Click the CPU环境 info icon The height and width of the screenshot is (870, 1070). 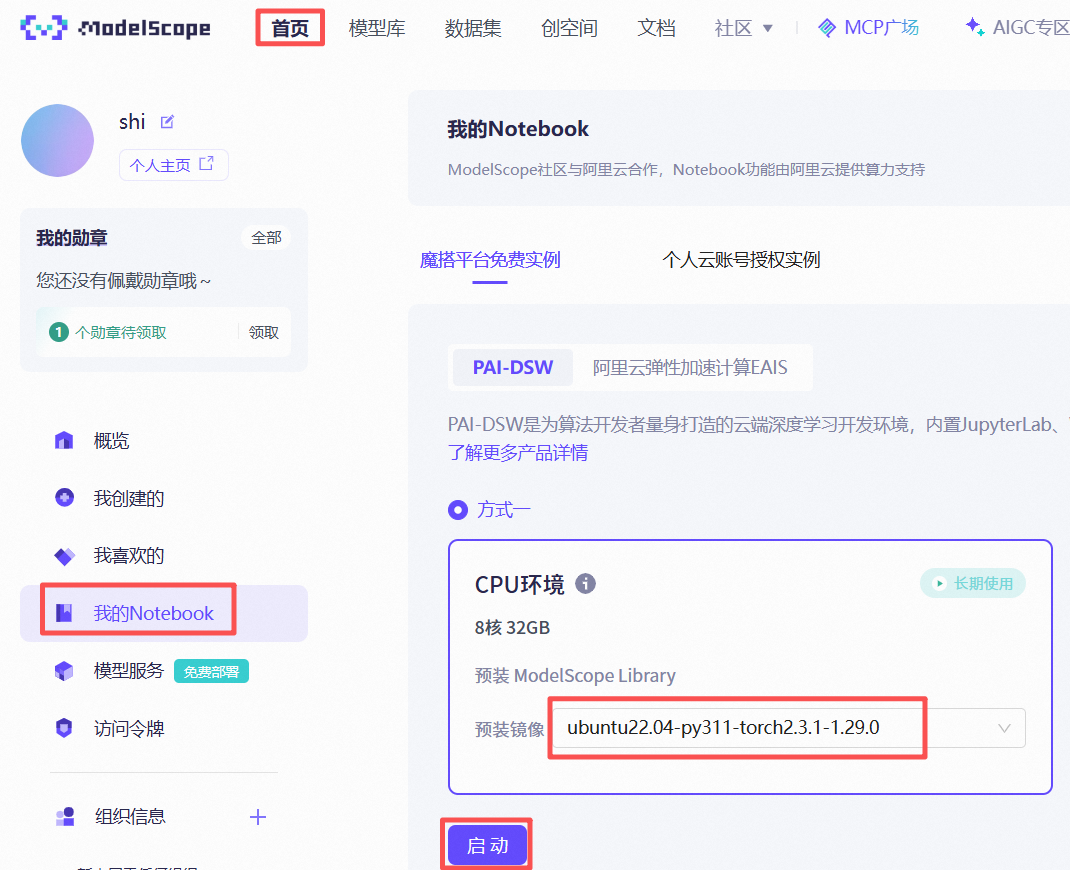[585, 583]
